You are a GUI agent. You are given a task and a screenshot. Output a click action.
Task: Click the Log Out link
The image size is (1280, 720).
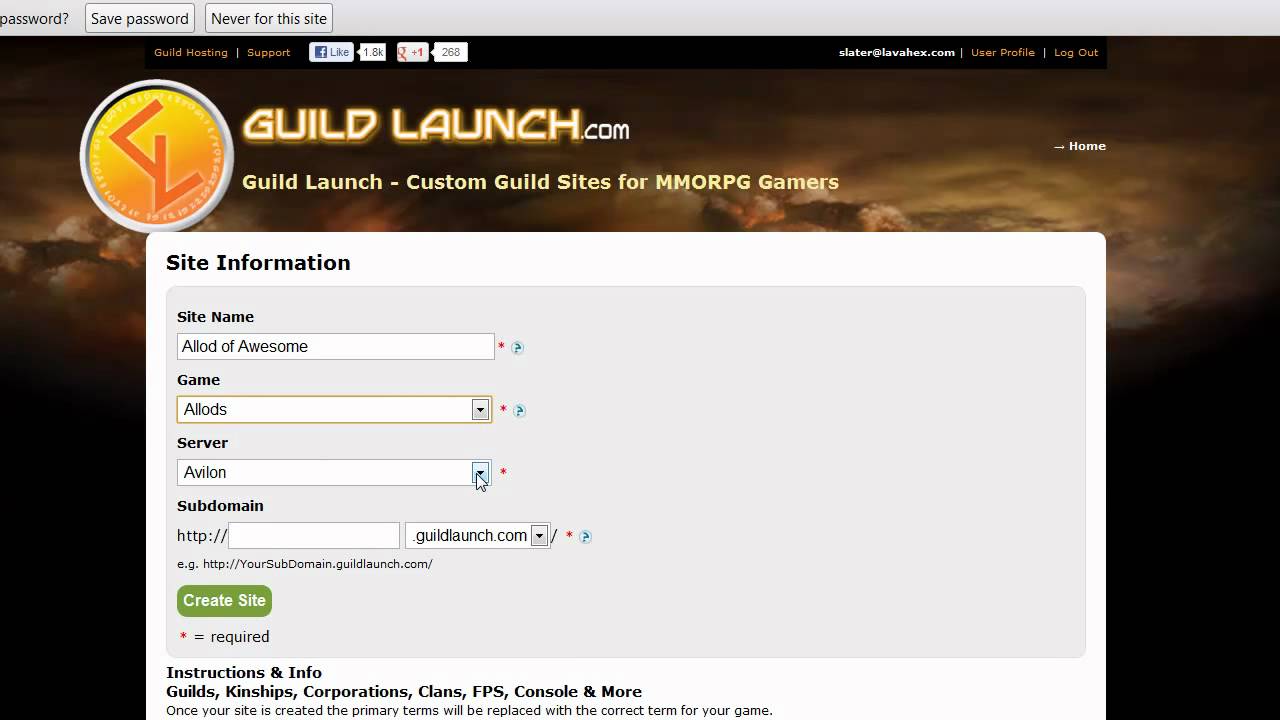pos(1076,52)
